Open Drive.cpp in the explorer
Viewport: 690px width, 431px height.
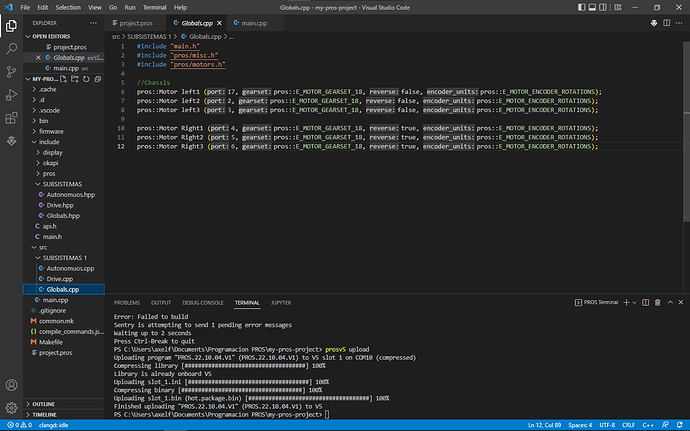pos(59,279)
